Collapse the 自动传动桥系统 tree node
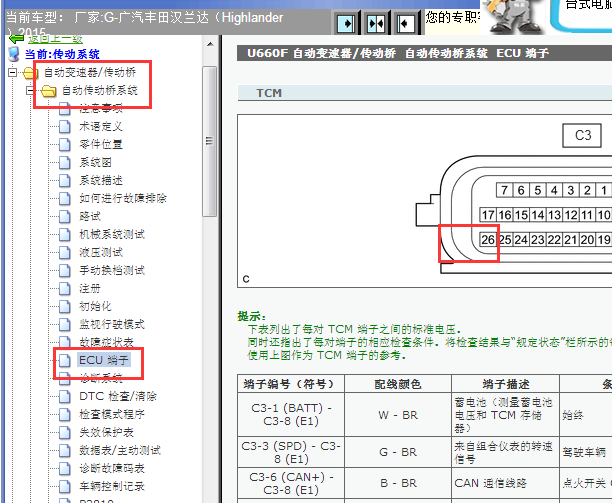This screenshot has height=503, width=612. (x=30, y=91)
